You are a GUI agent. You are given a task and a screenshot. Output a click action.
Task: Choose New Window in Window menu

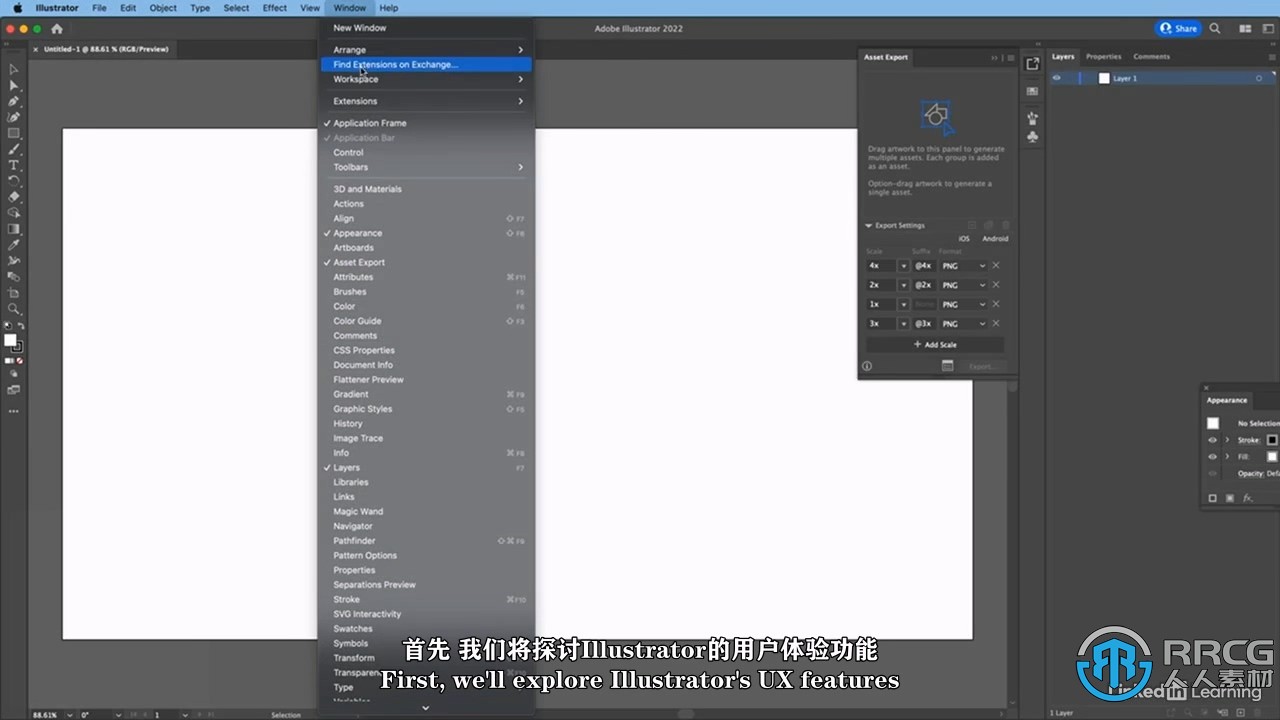426,28
